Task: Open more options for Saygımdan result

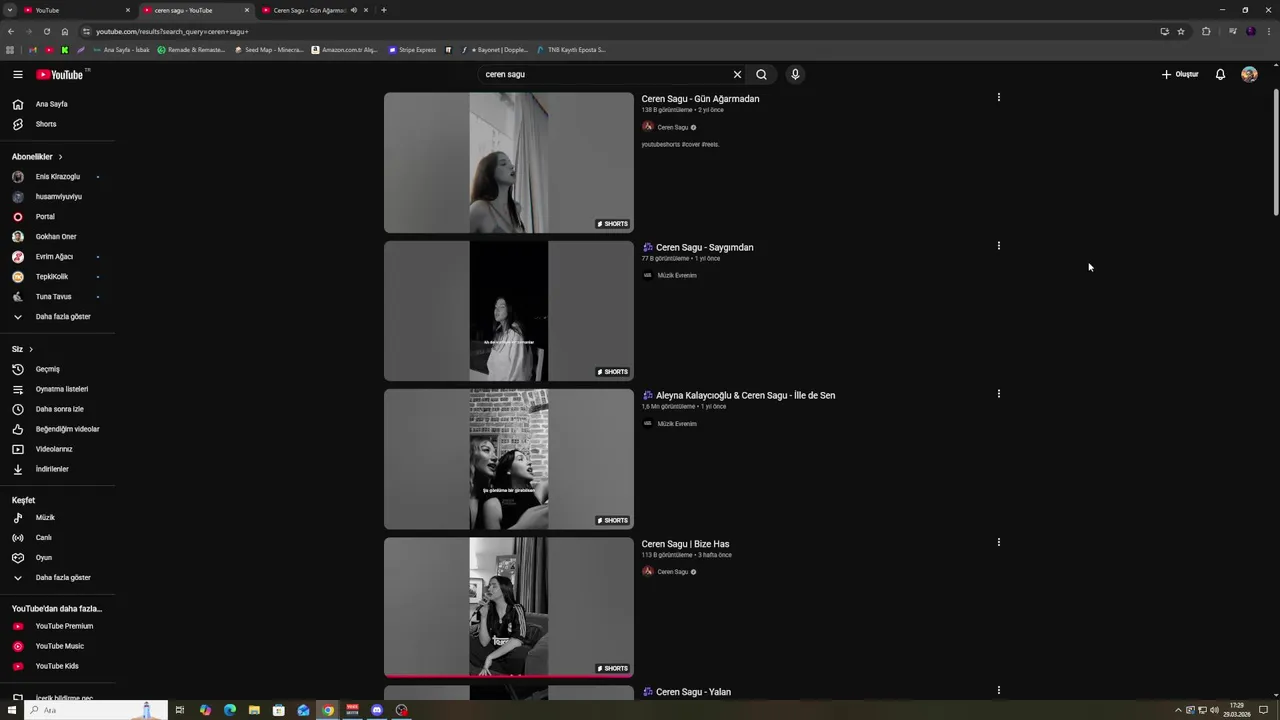Action: 998,245
